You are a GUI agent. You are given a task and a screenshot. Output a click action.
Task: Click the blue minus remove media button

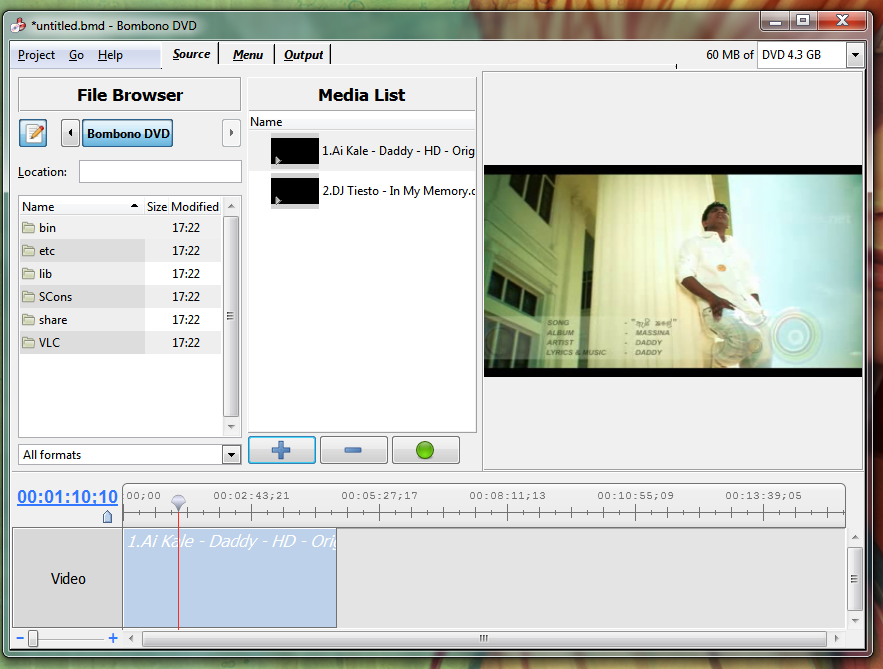coord(354,450)
